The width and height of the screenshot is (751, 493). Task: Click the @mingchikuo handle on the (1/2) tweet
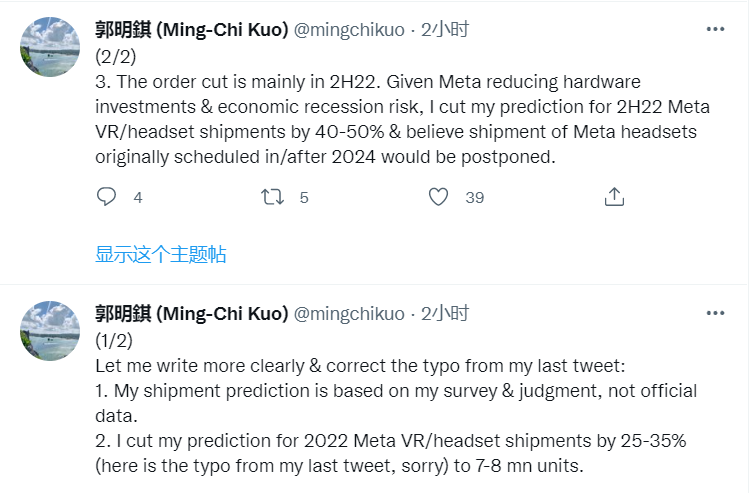click(349, 313)
